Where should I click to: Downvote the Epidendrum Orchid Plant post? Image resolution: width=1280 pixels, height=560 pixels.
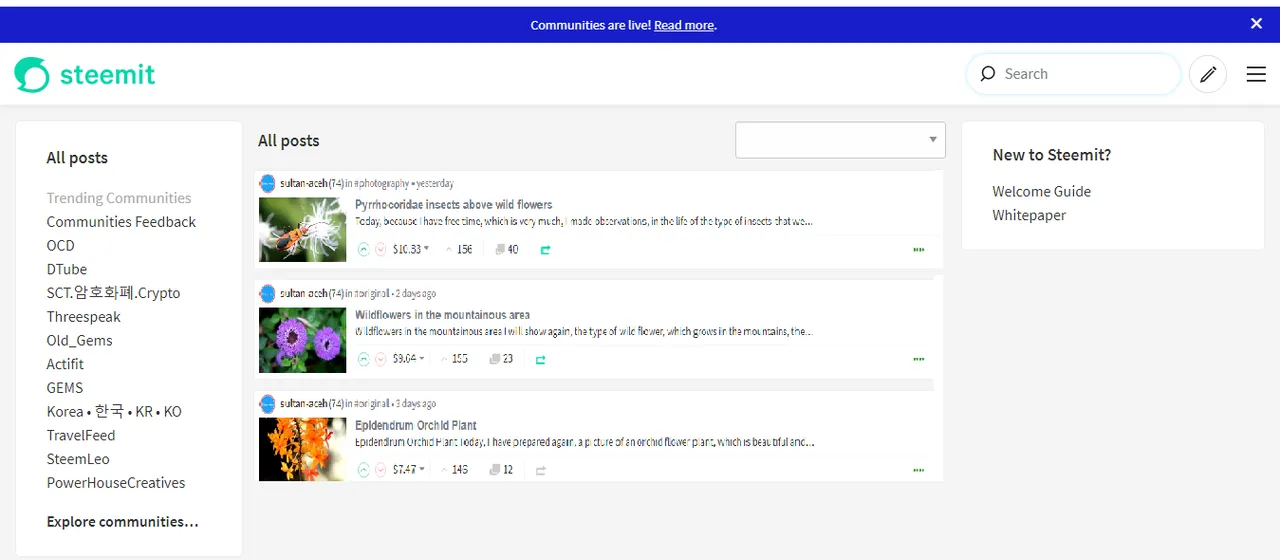[x=381, y=469]
